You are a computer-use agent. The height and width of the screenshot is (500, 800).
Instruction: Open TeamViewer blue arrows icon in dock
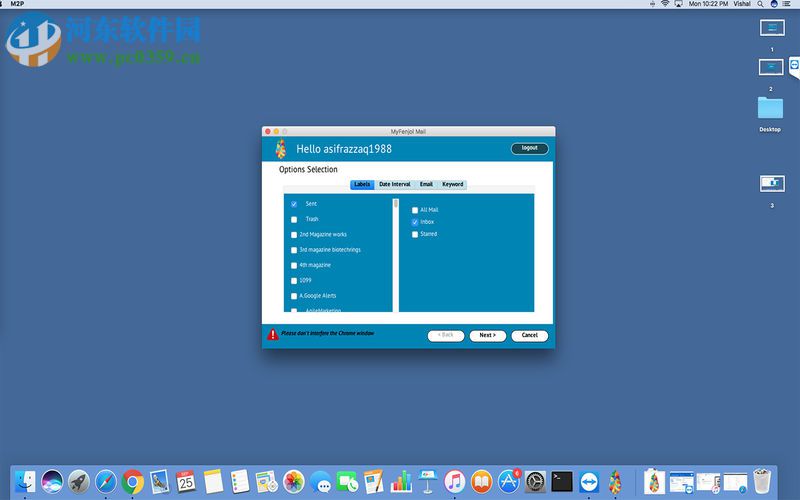pos(589,482)
